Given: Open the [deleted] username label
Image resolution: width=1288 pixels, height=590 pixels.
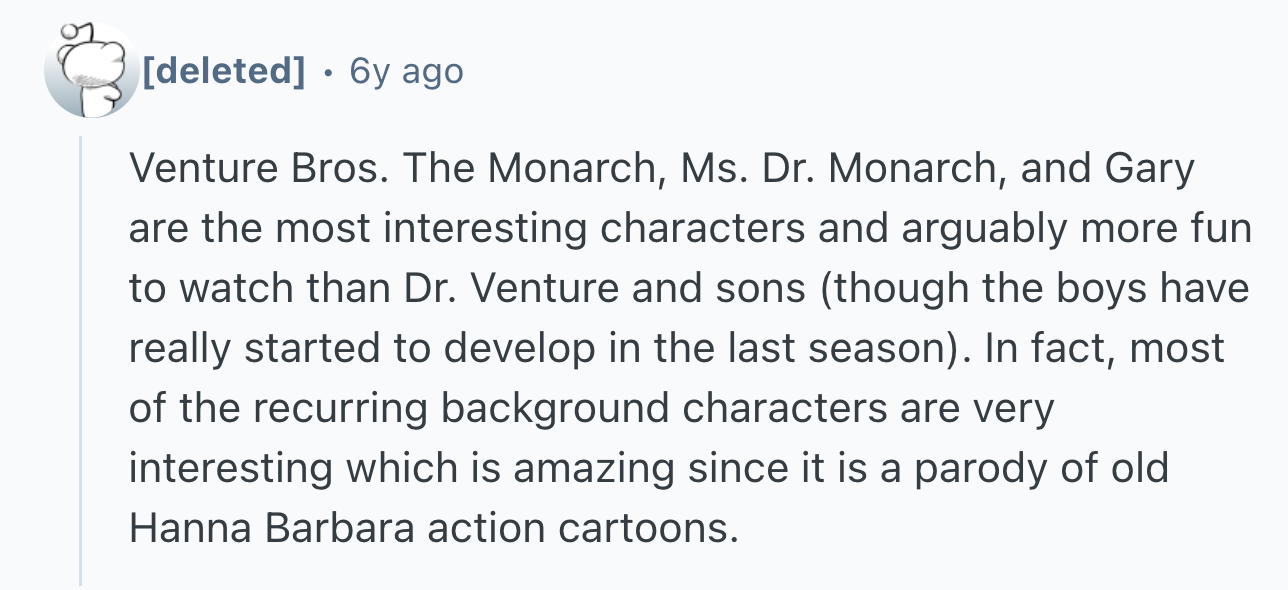Looking at the screenshot, I should pyautogui.click(x=223, y=71).
